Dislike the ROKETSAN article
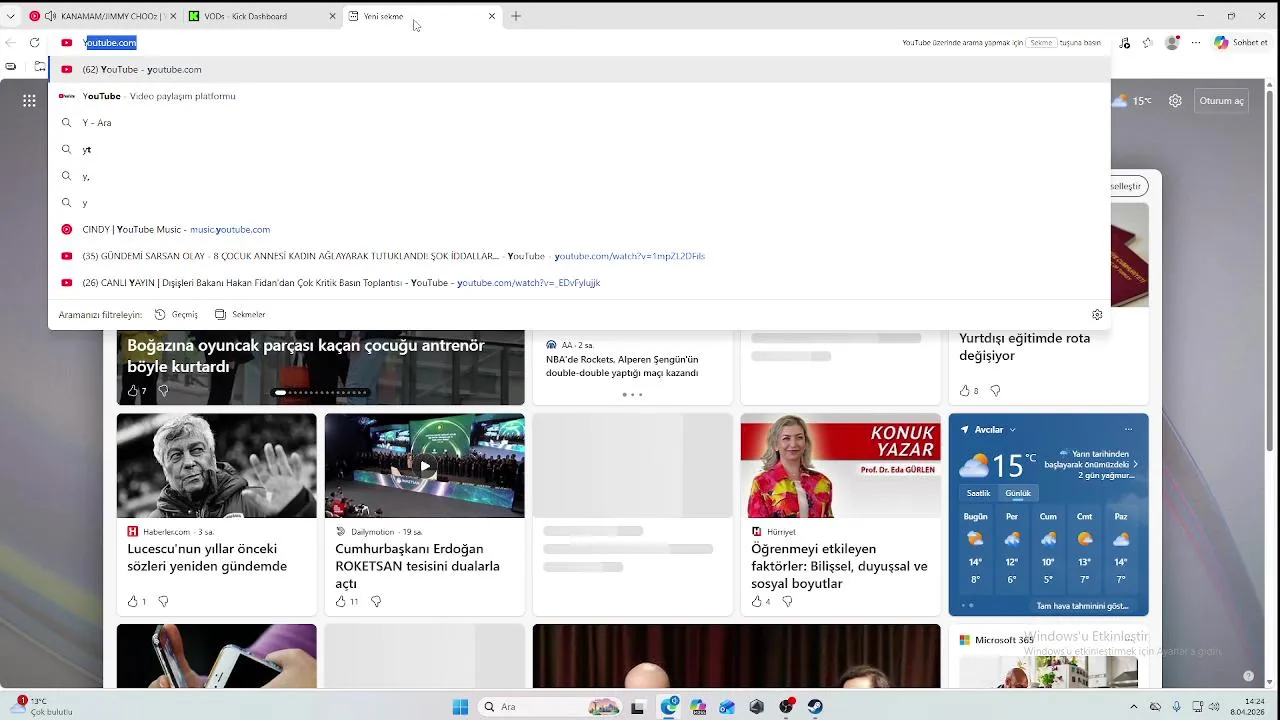This screenshot has width=1280, height=720. (376, 601)
